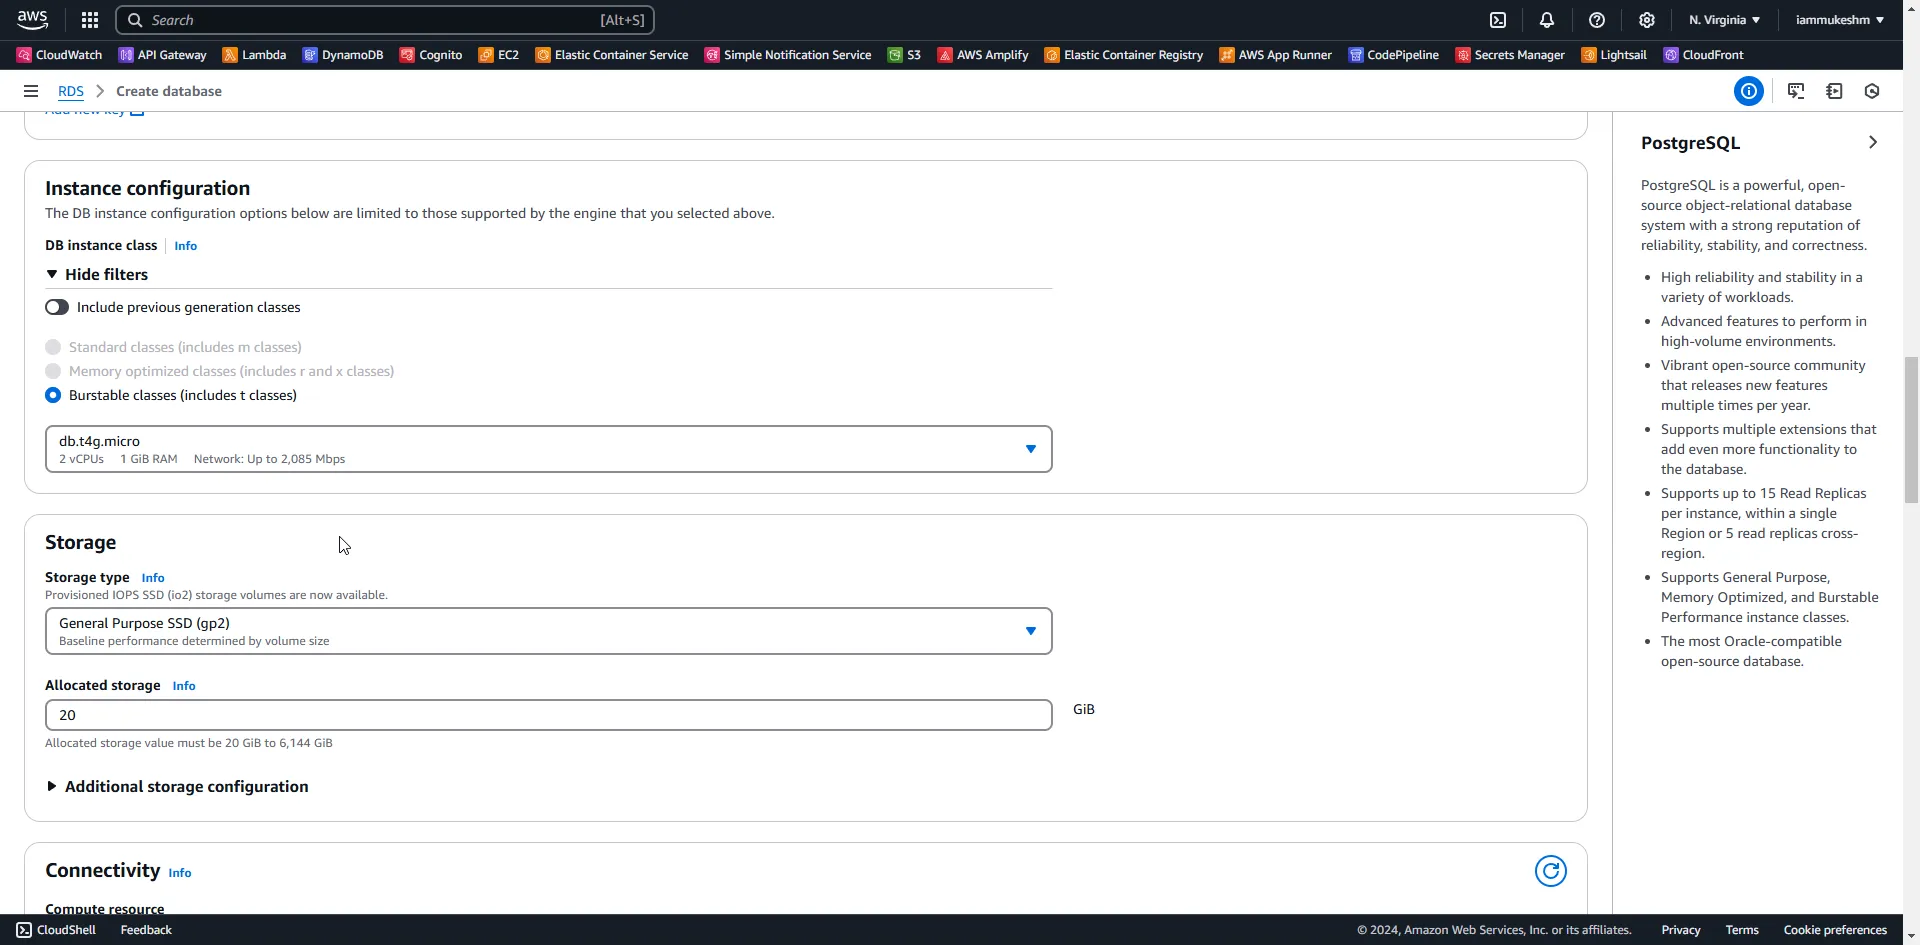
Task: Select Standard classes radio button
Action: tap(53, 347)
